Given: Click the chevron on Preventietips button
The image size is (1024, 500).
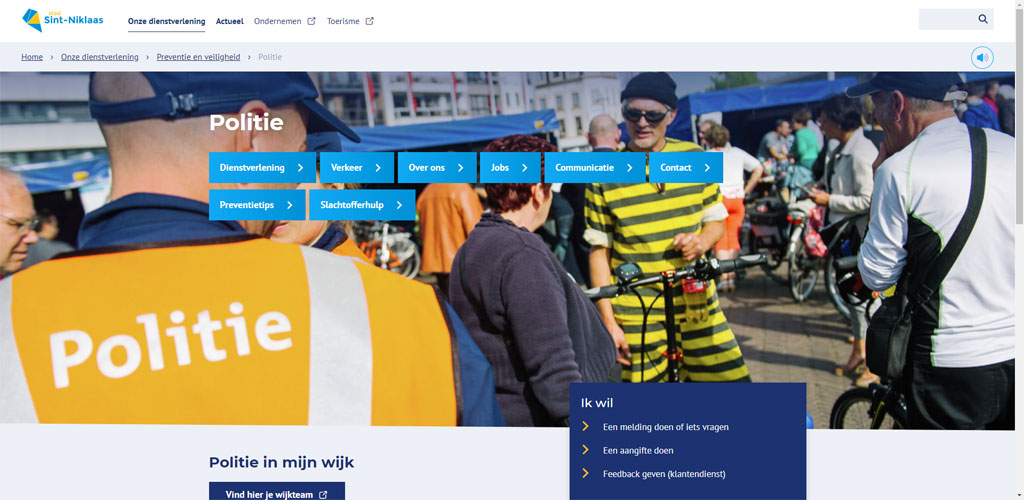Looking at the screenshot, I should (289, 205).
